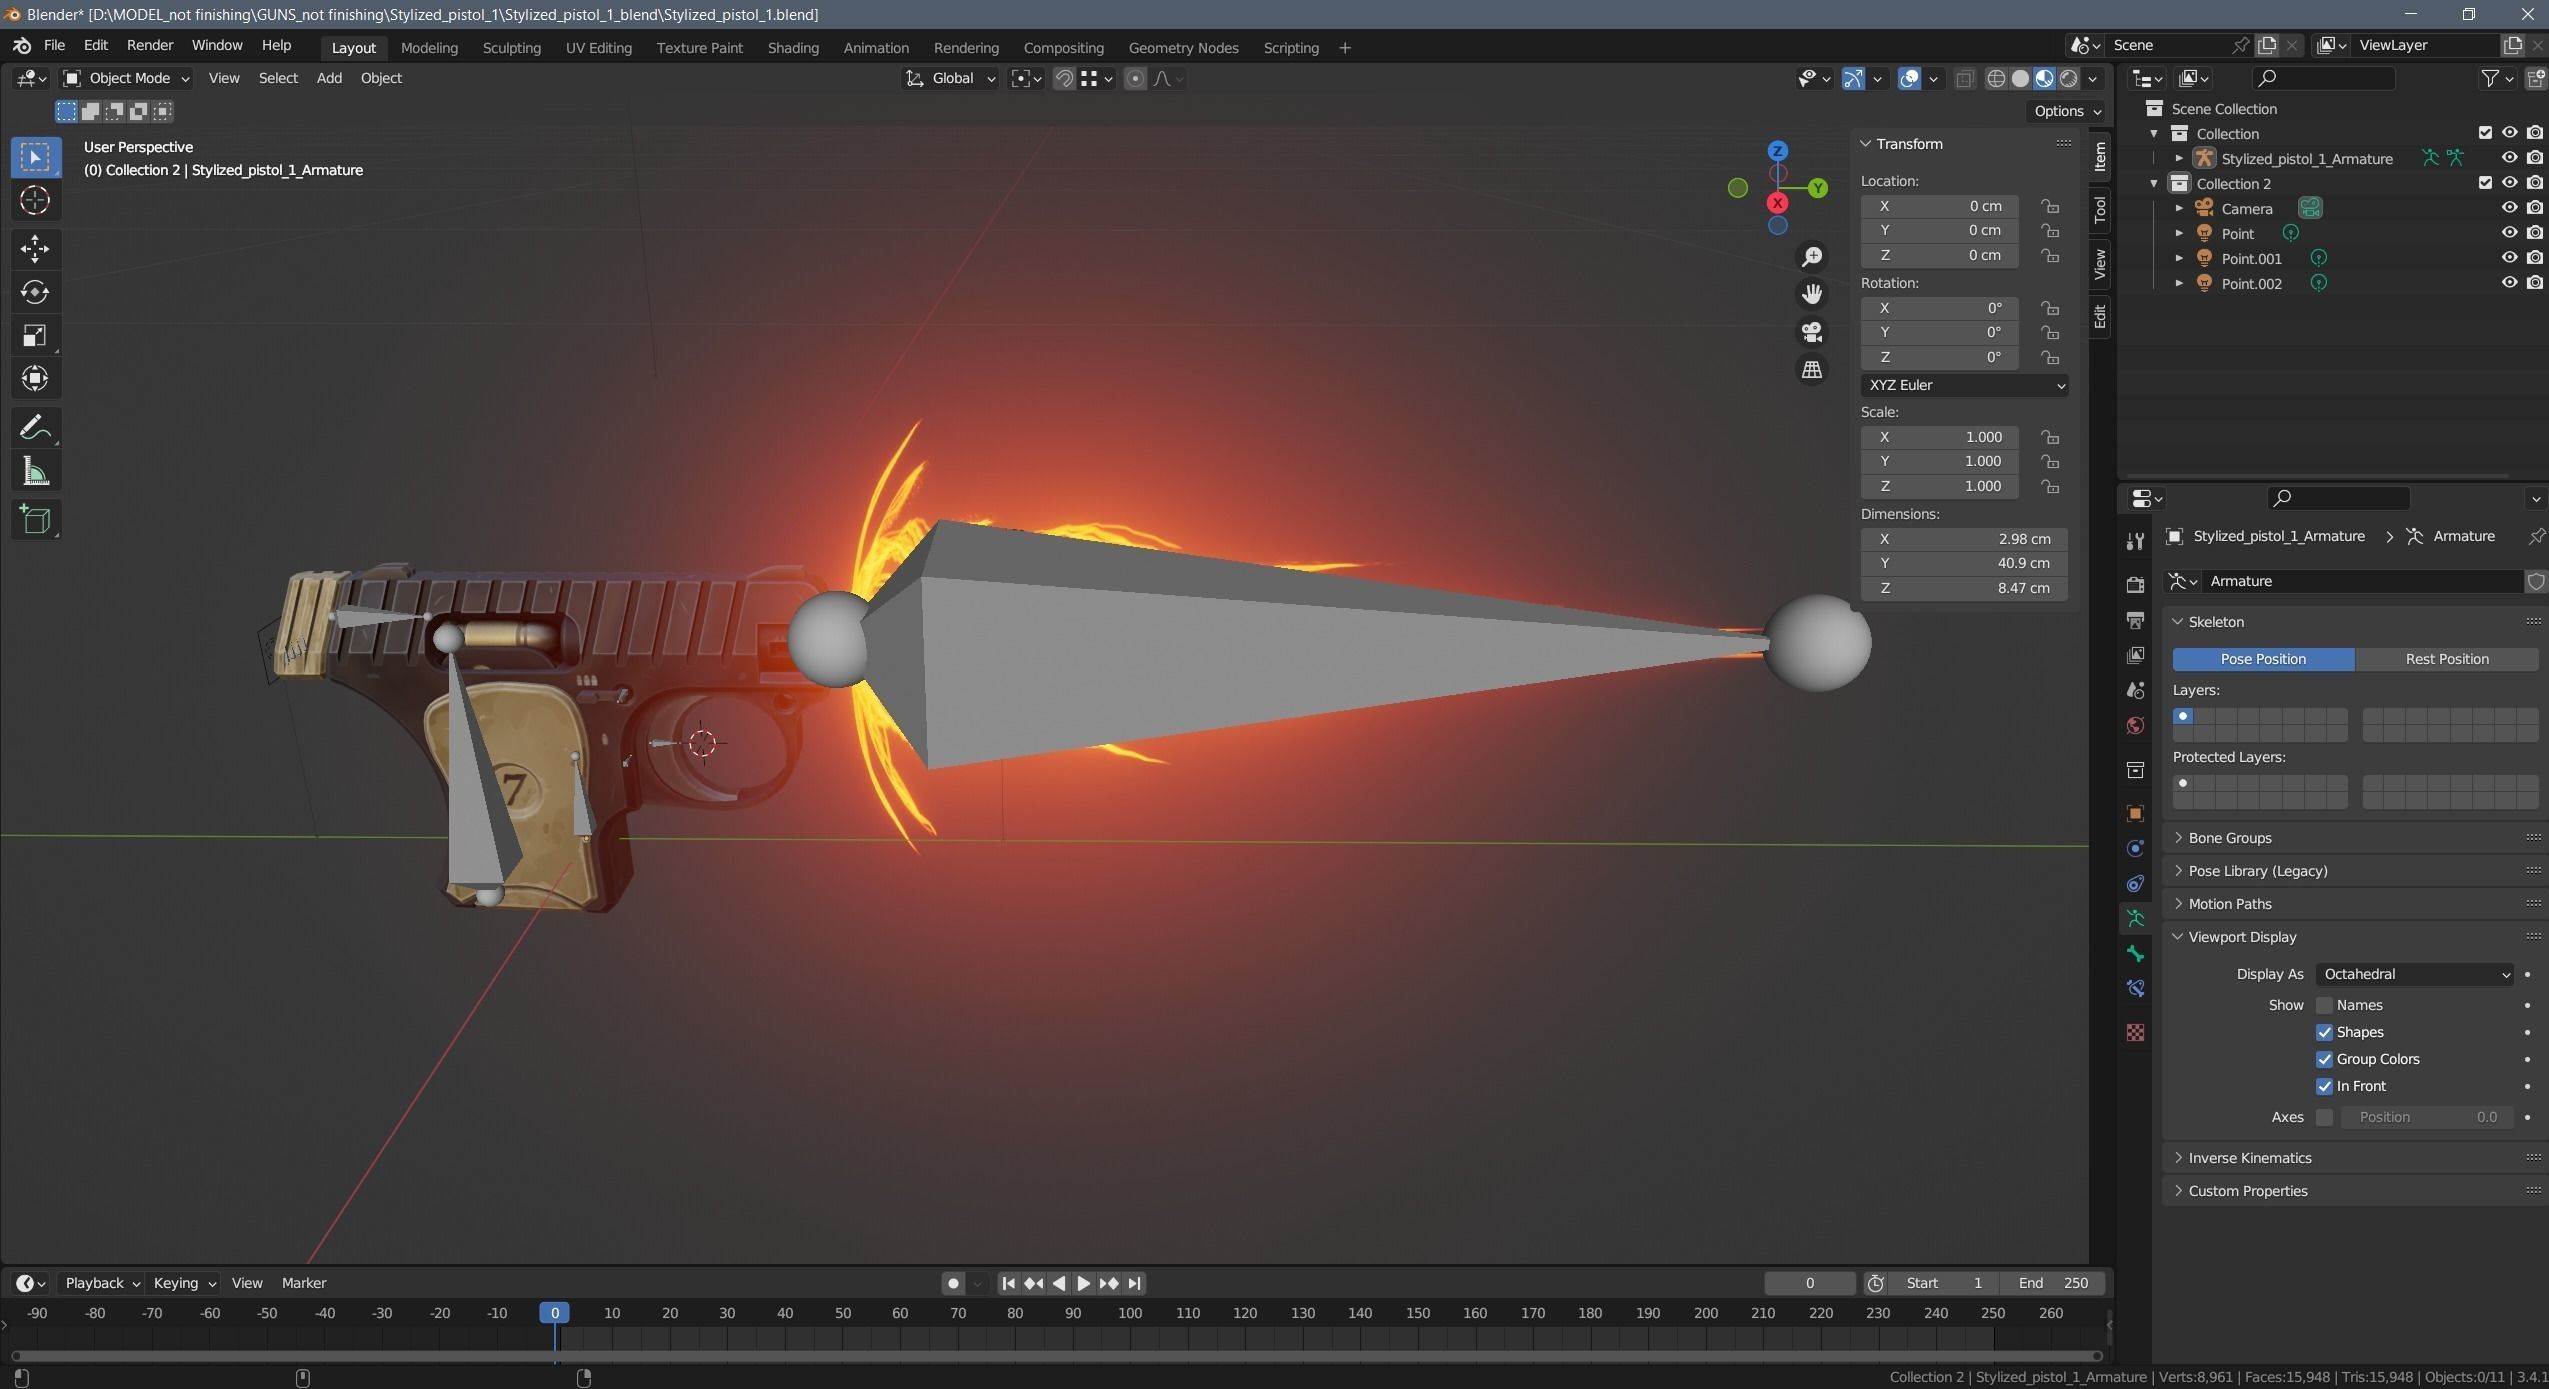Click the Pose Position button
Viewport: 2549px width, 1389px height.
[x=2263, y=659]
